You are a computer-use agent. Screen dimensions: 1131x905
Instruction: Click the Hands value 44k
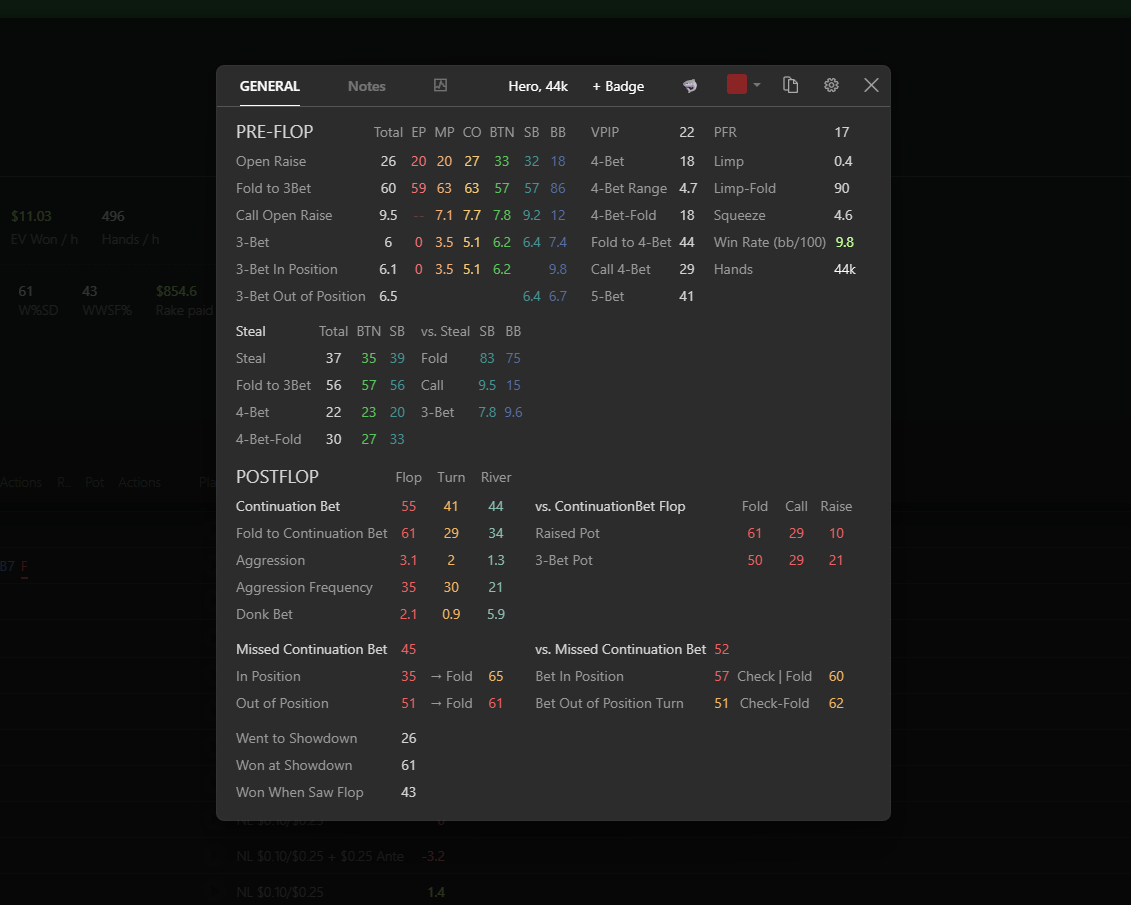(x=845, y=270)
